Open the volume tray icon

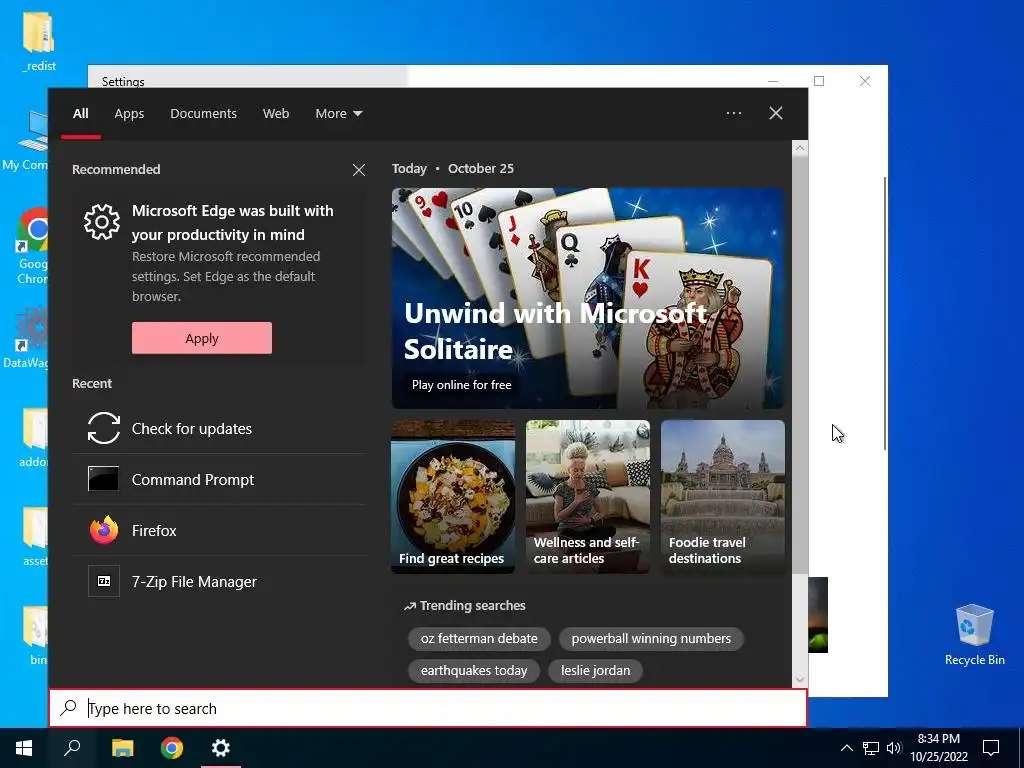[x=894, y=748]
